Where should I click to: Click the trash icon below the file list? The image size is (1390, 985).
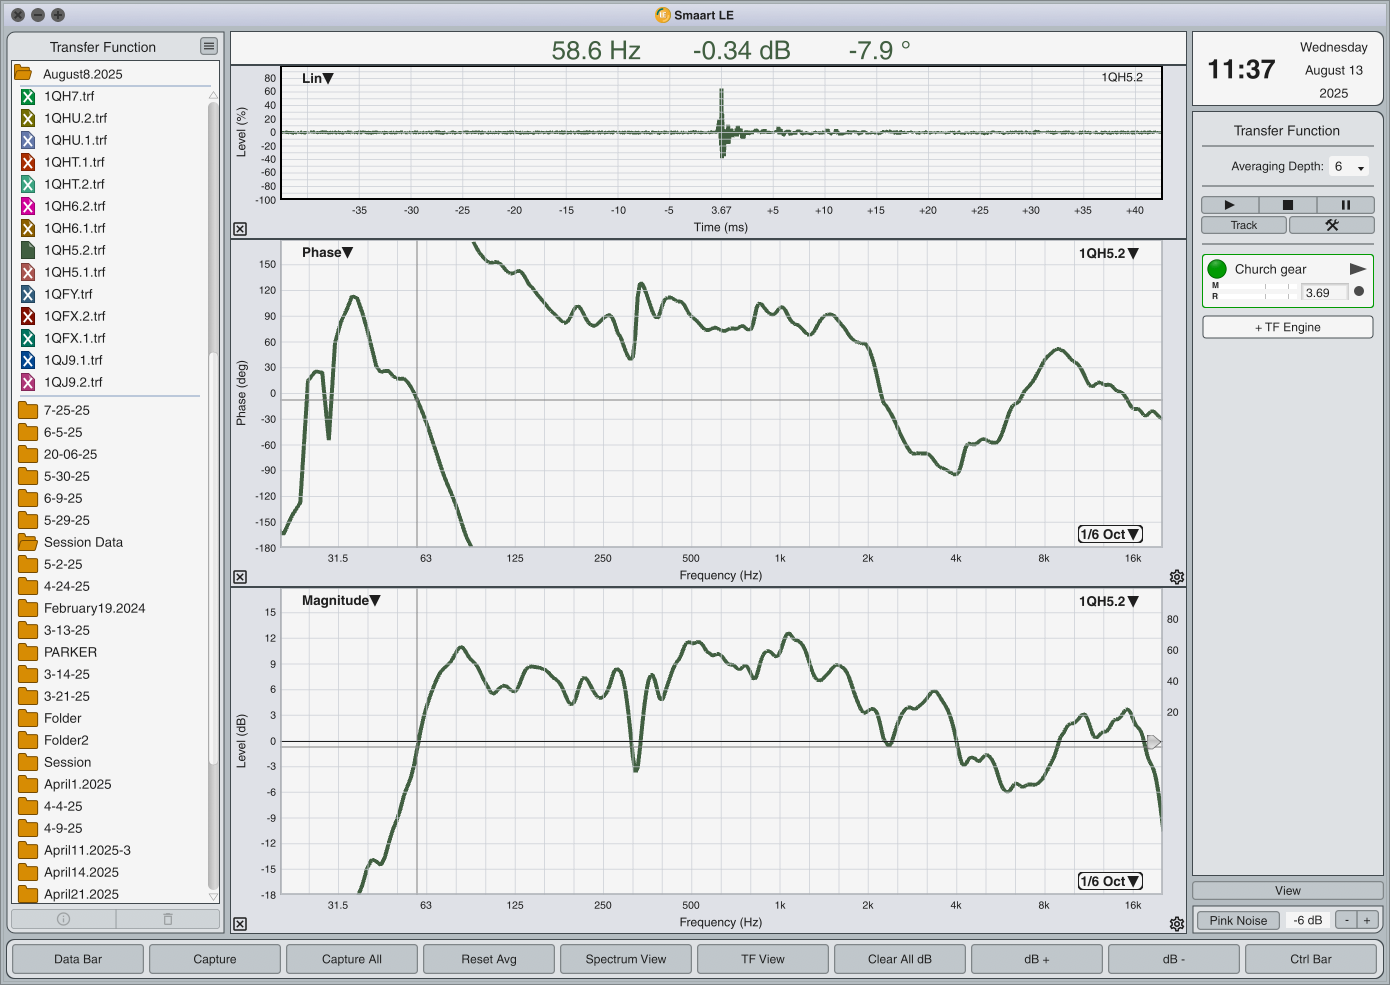tap(168, 919)
